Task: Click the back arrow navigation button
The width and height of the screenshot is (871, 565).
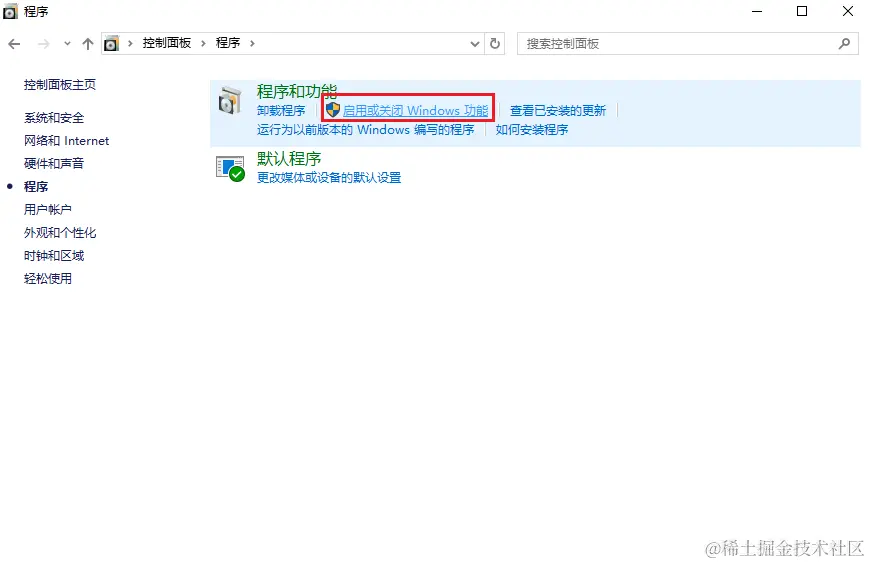Action: [14, 44]
